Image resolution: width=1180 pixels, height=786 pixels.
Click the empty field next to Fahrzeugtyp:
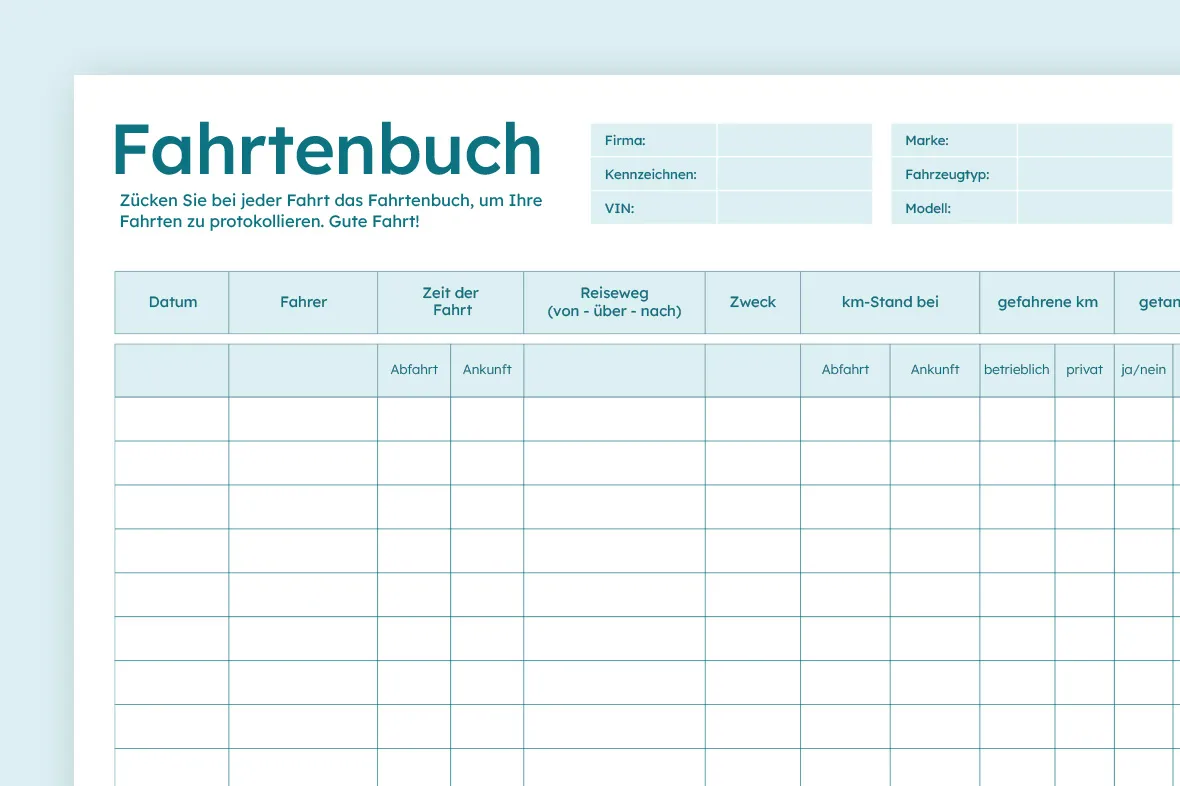click(1095, 174)
